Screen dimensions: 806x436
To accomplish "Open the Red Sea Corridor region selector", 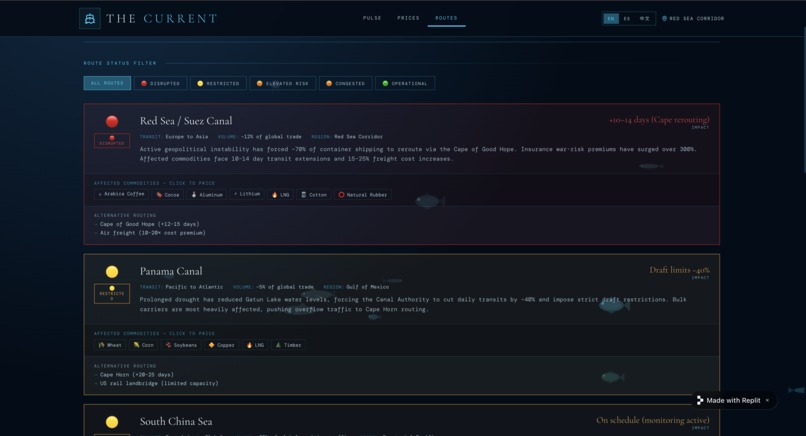I will pos(693,19).
